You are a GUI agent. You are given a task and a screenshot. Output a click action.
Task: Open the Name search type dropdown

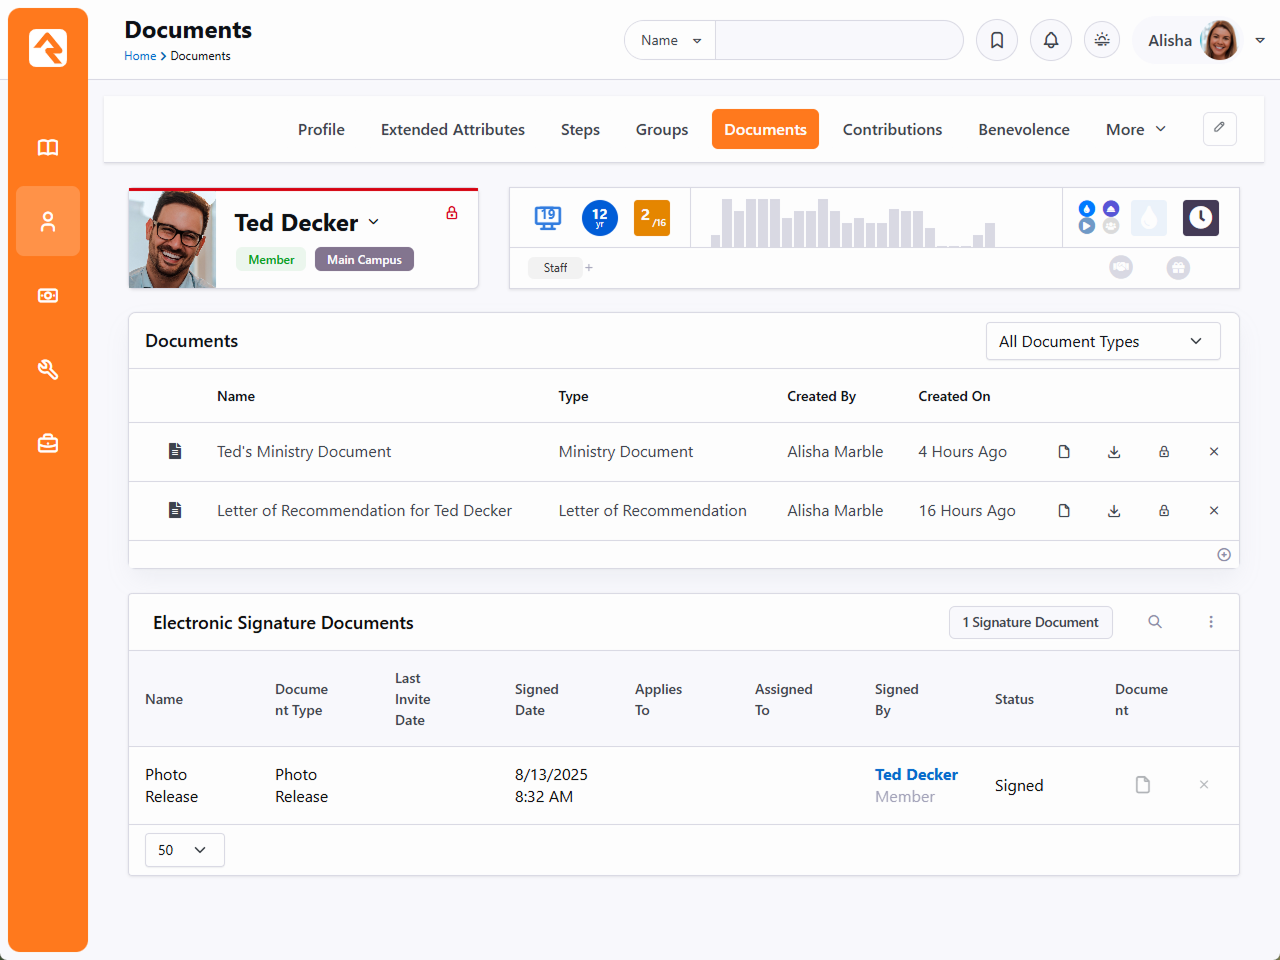tap(670, 40)
